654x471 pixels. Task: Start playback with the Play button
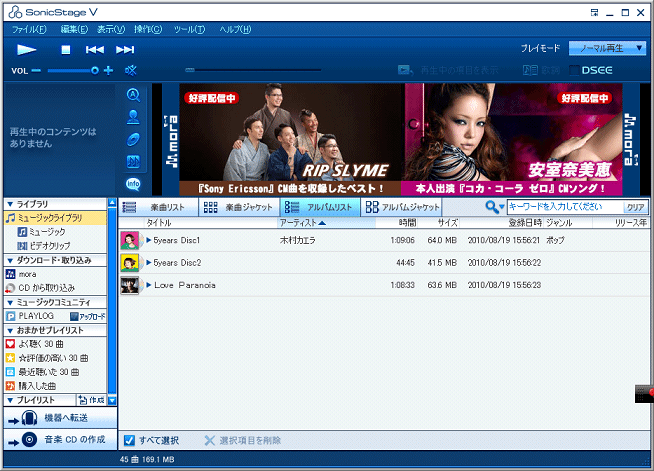[x=27, y=50]
